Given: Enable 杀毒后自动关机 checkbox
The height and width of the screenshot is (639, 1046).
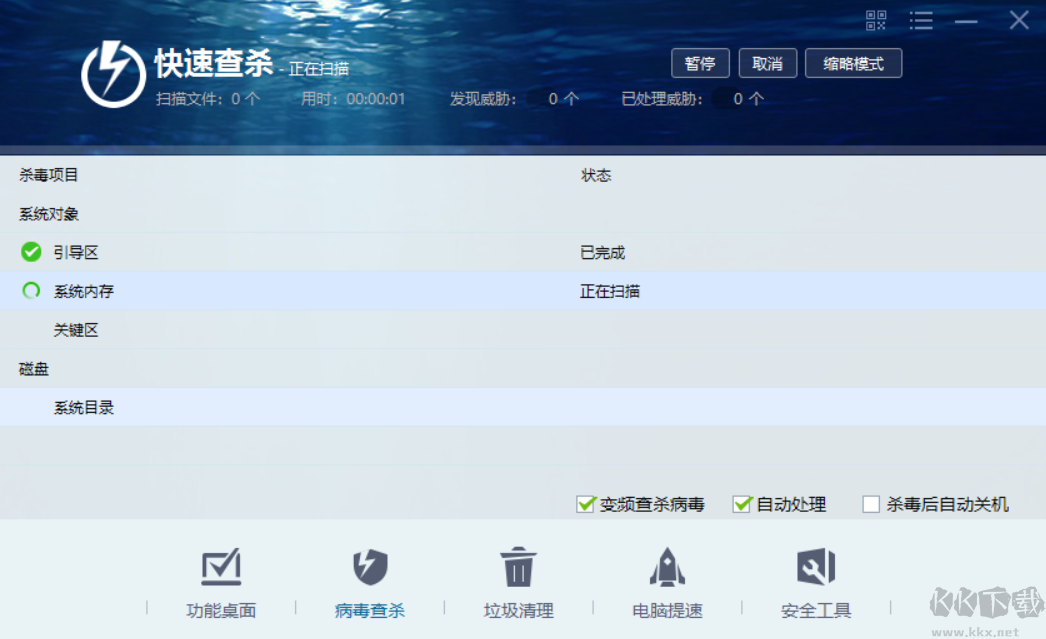Looking at the screenshot, I should [871, 504].
